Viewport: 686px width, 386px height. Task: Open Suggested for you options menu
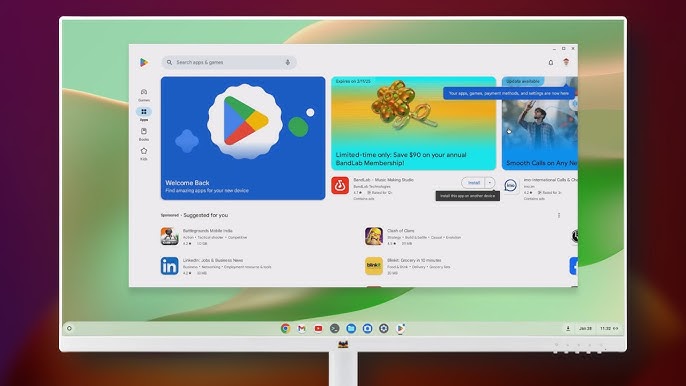(559, 215)
